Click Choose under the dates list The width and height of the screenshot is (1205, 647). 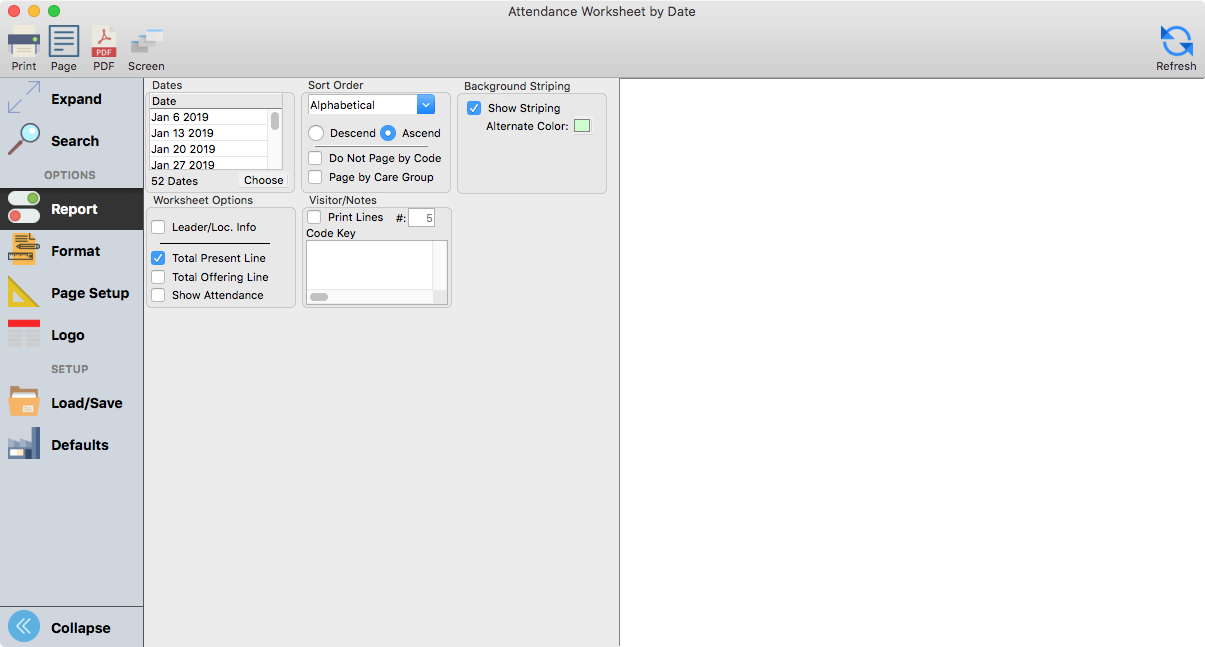click(263, 181)
